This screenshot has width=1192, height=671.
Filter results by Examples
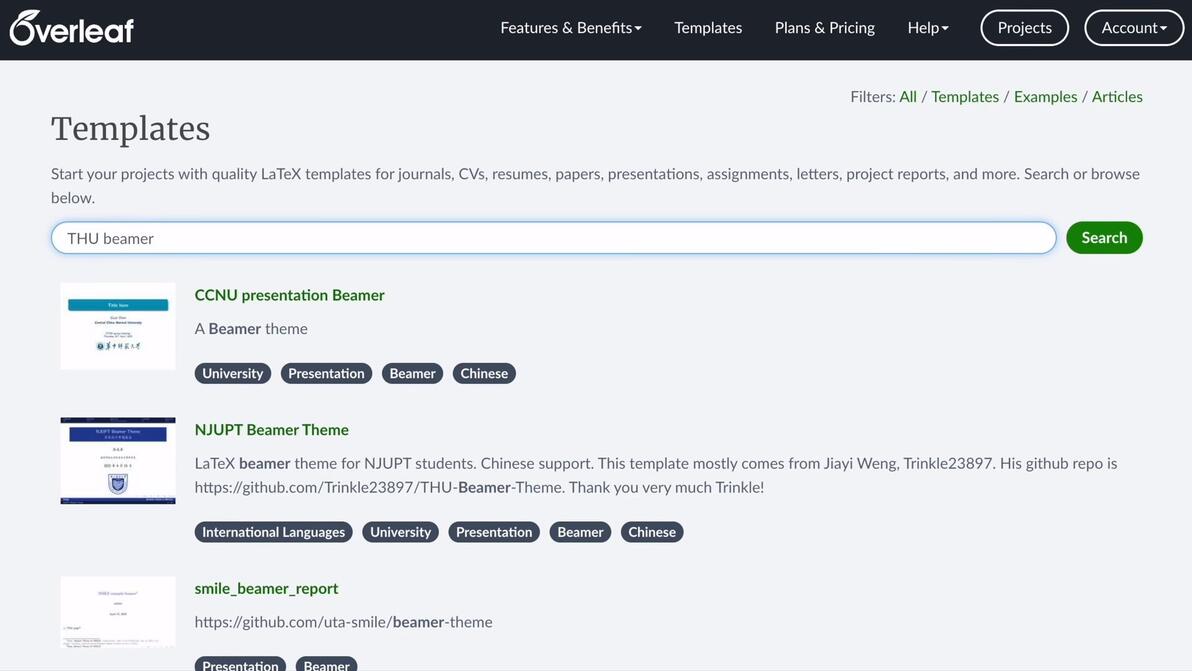[1045, 97]
